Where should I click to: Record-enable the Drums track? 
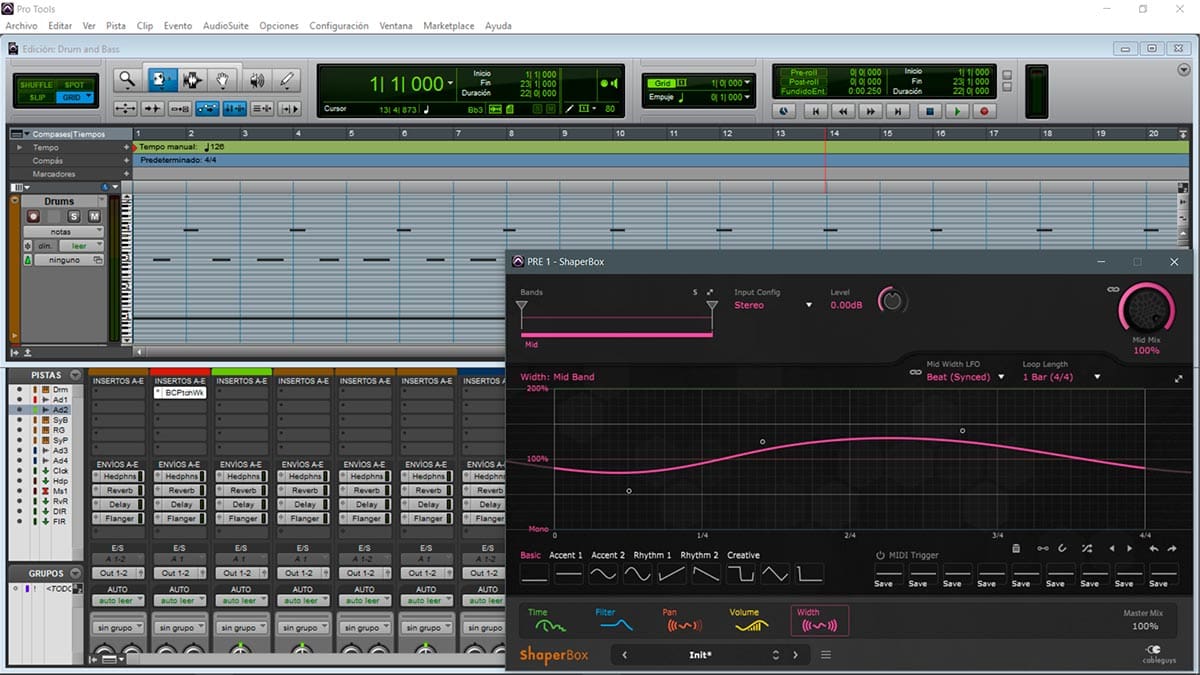click(33, 216)
